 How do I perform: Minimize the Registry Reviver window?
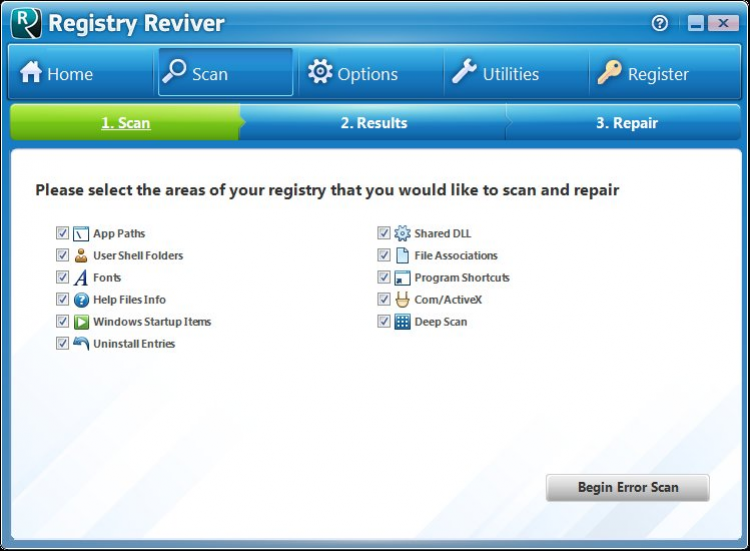tap(696, 23)
